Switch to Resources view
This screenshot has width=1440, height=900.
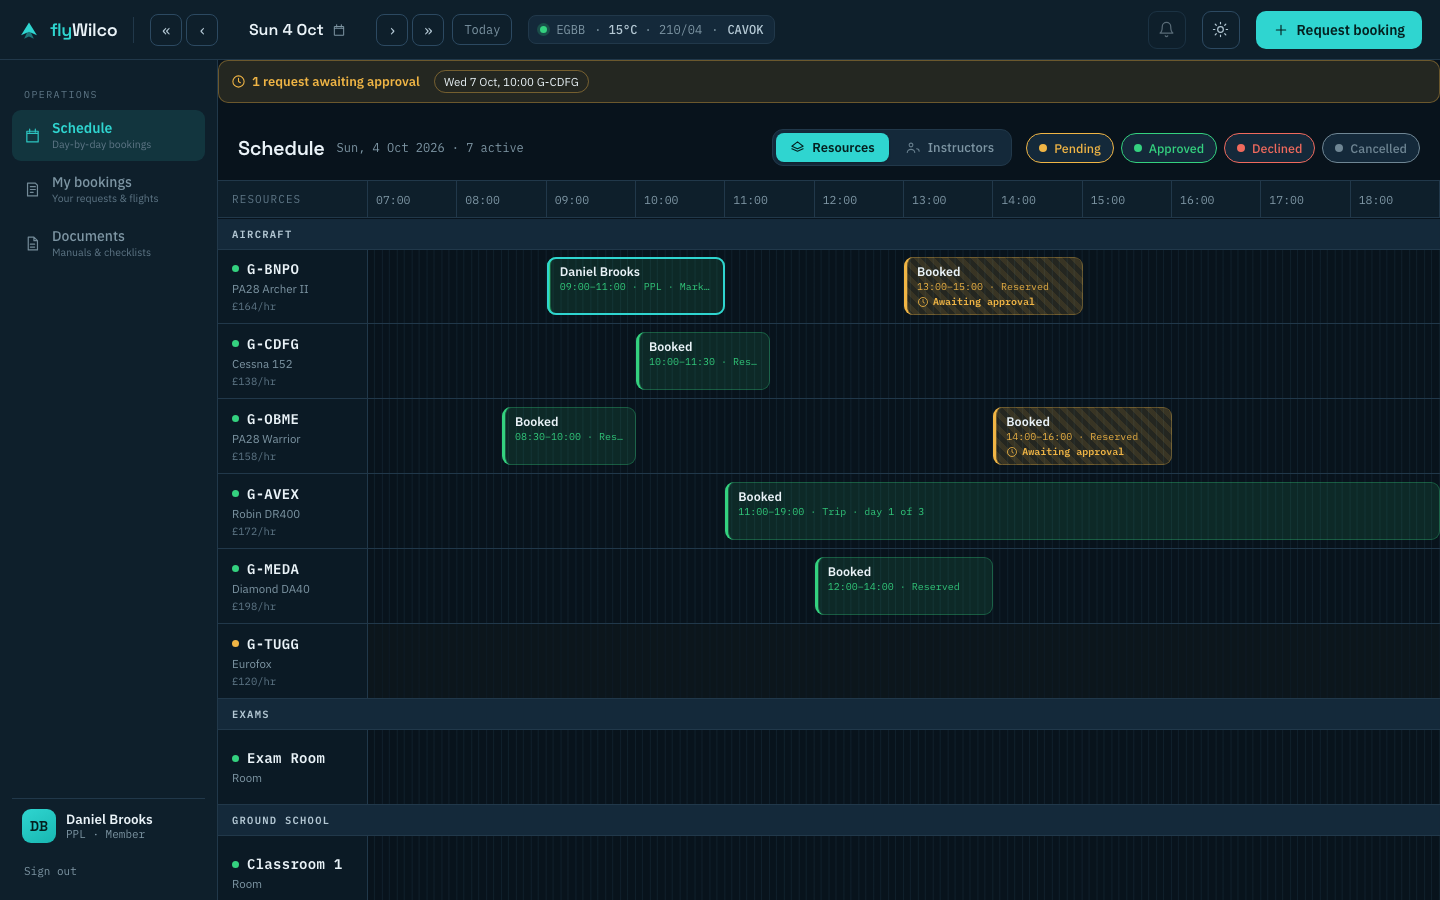click(x=833, y=148)
